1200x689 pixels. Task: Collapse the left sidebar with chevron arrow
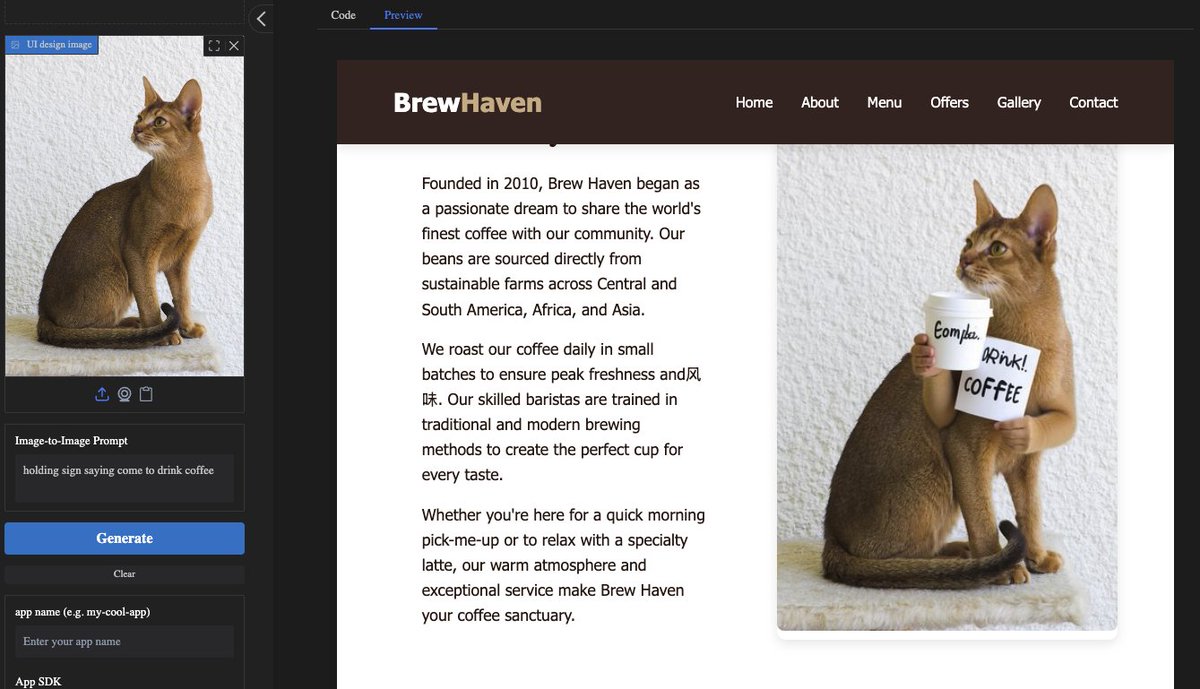click(x=261, y=19)
